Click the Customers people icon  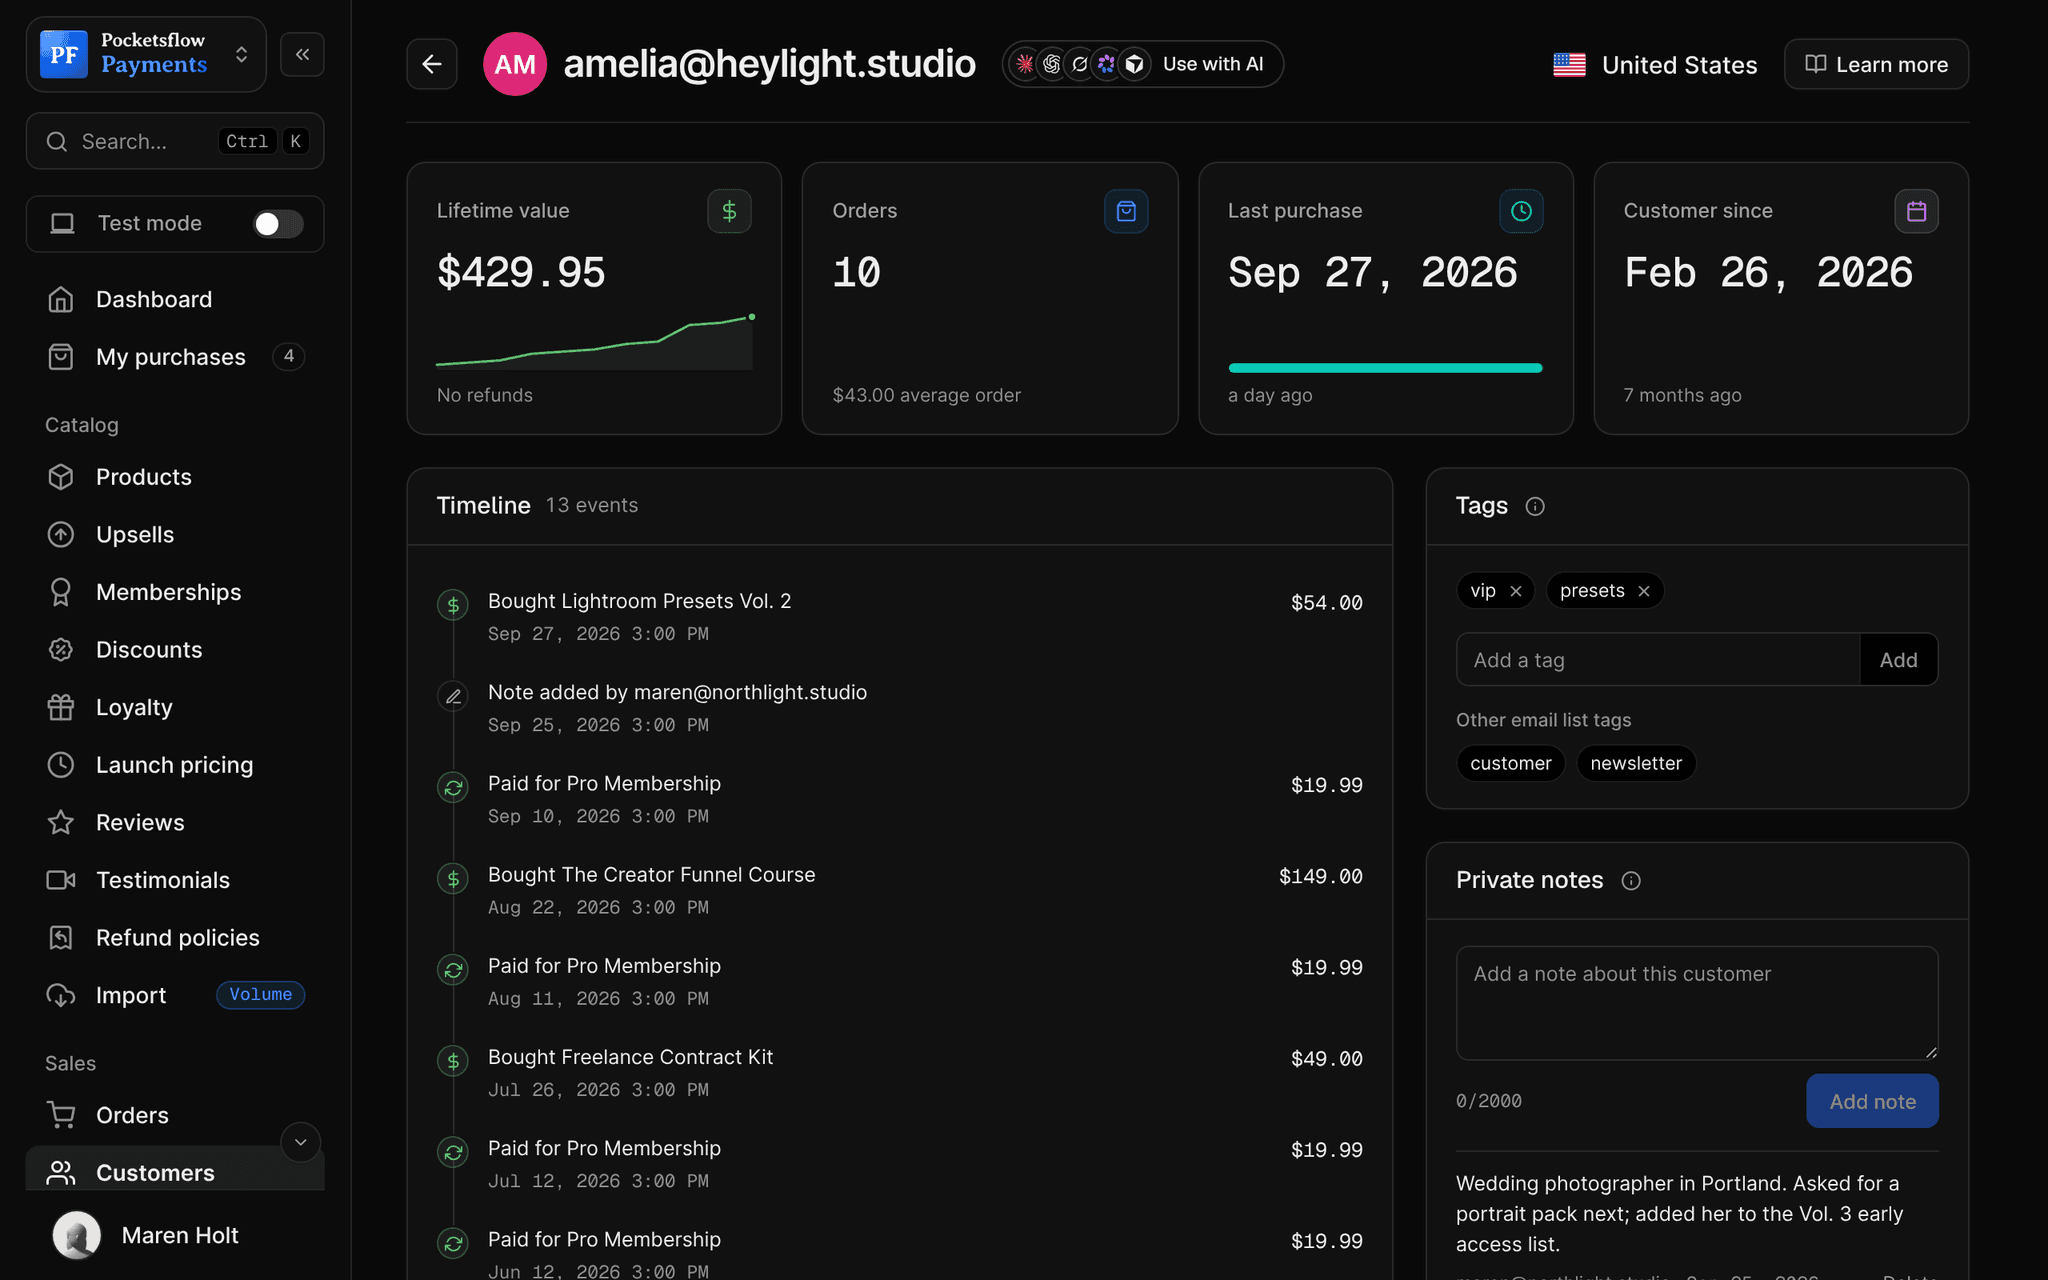pos(61,1172)
